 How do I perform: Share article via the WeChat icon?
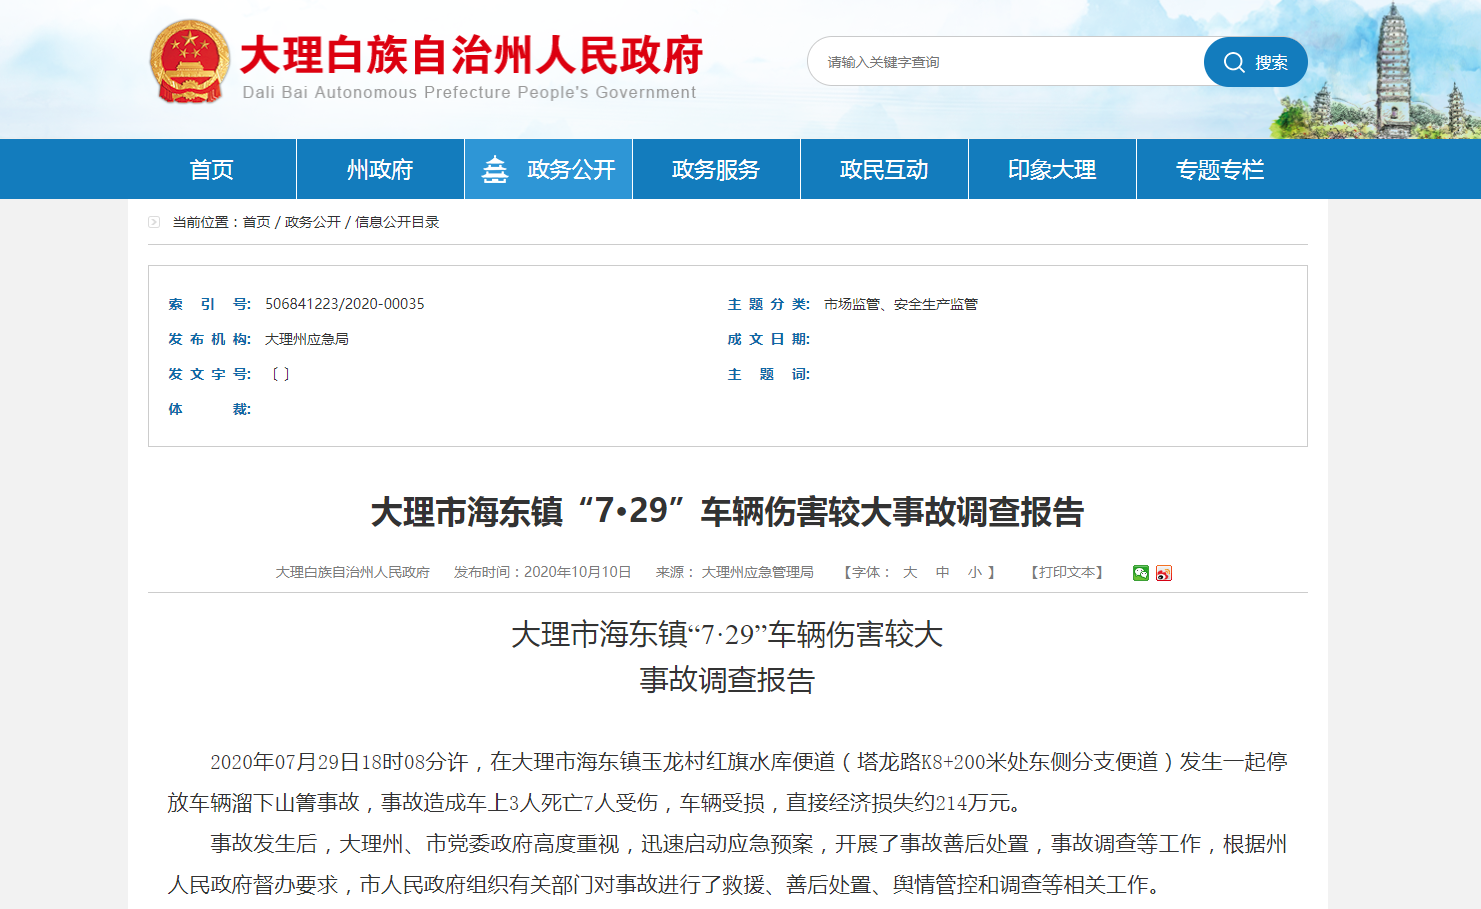pos(1140,573)
